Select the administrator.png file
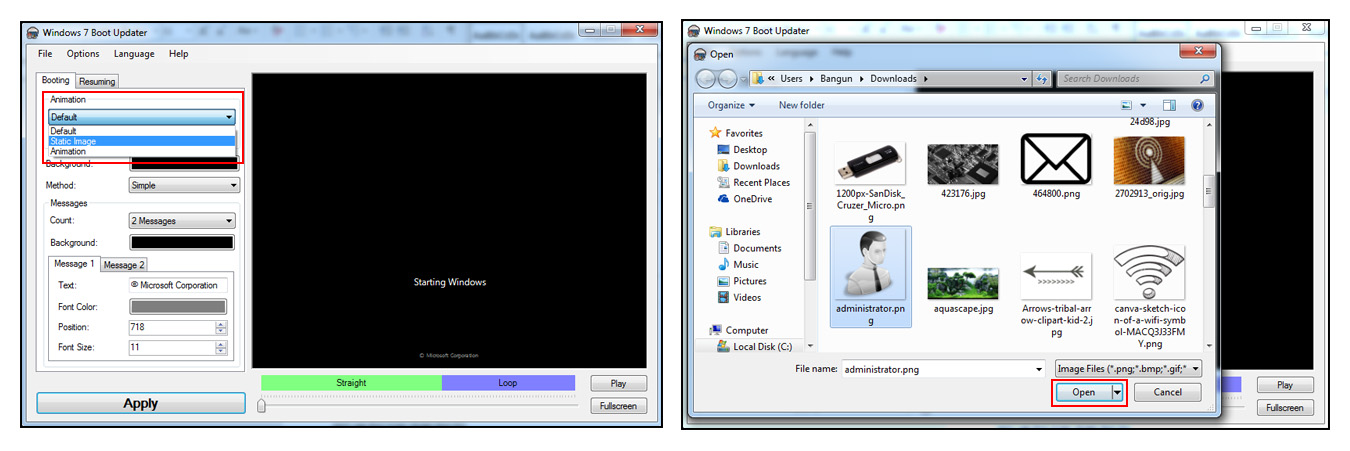Image resolution: width=1350 pixels, height=451 pixels. point(870,277)
